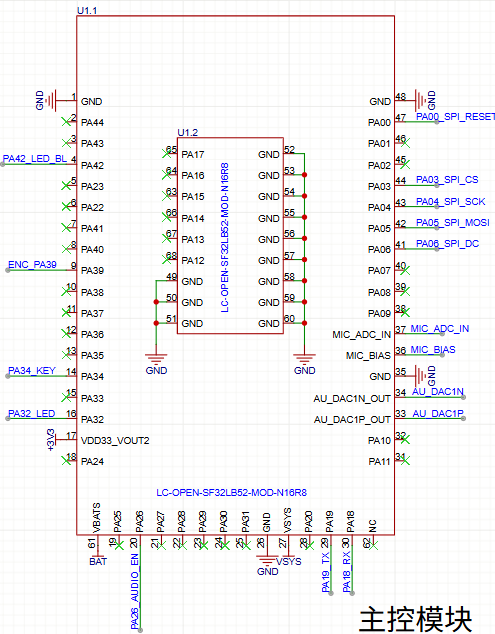
Task: Click the no-connect X on pin 2 PA44
Action: click(66, 121)
